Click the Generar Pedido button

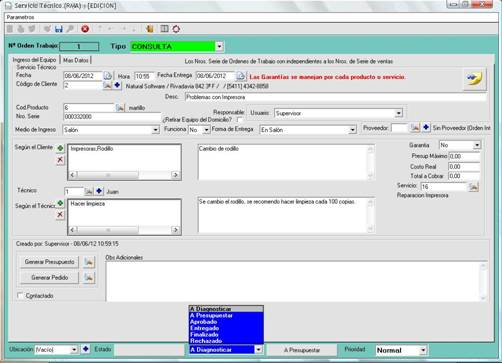pos(49,277)
